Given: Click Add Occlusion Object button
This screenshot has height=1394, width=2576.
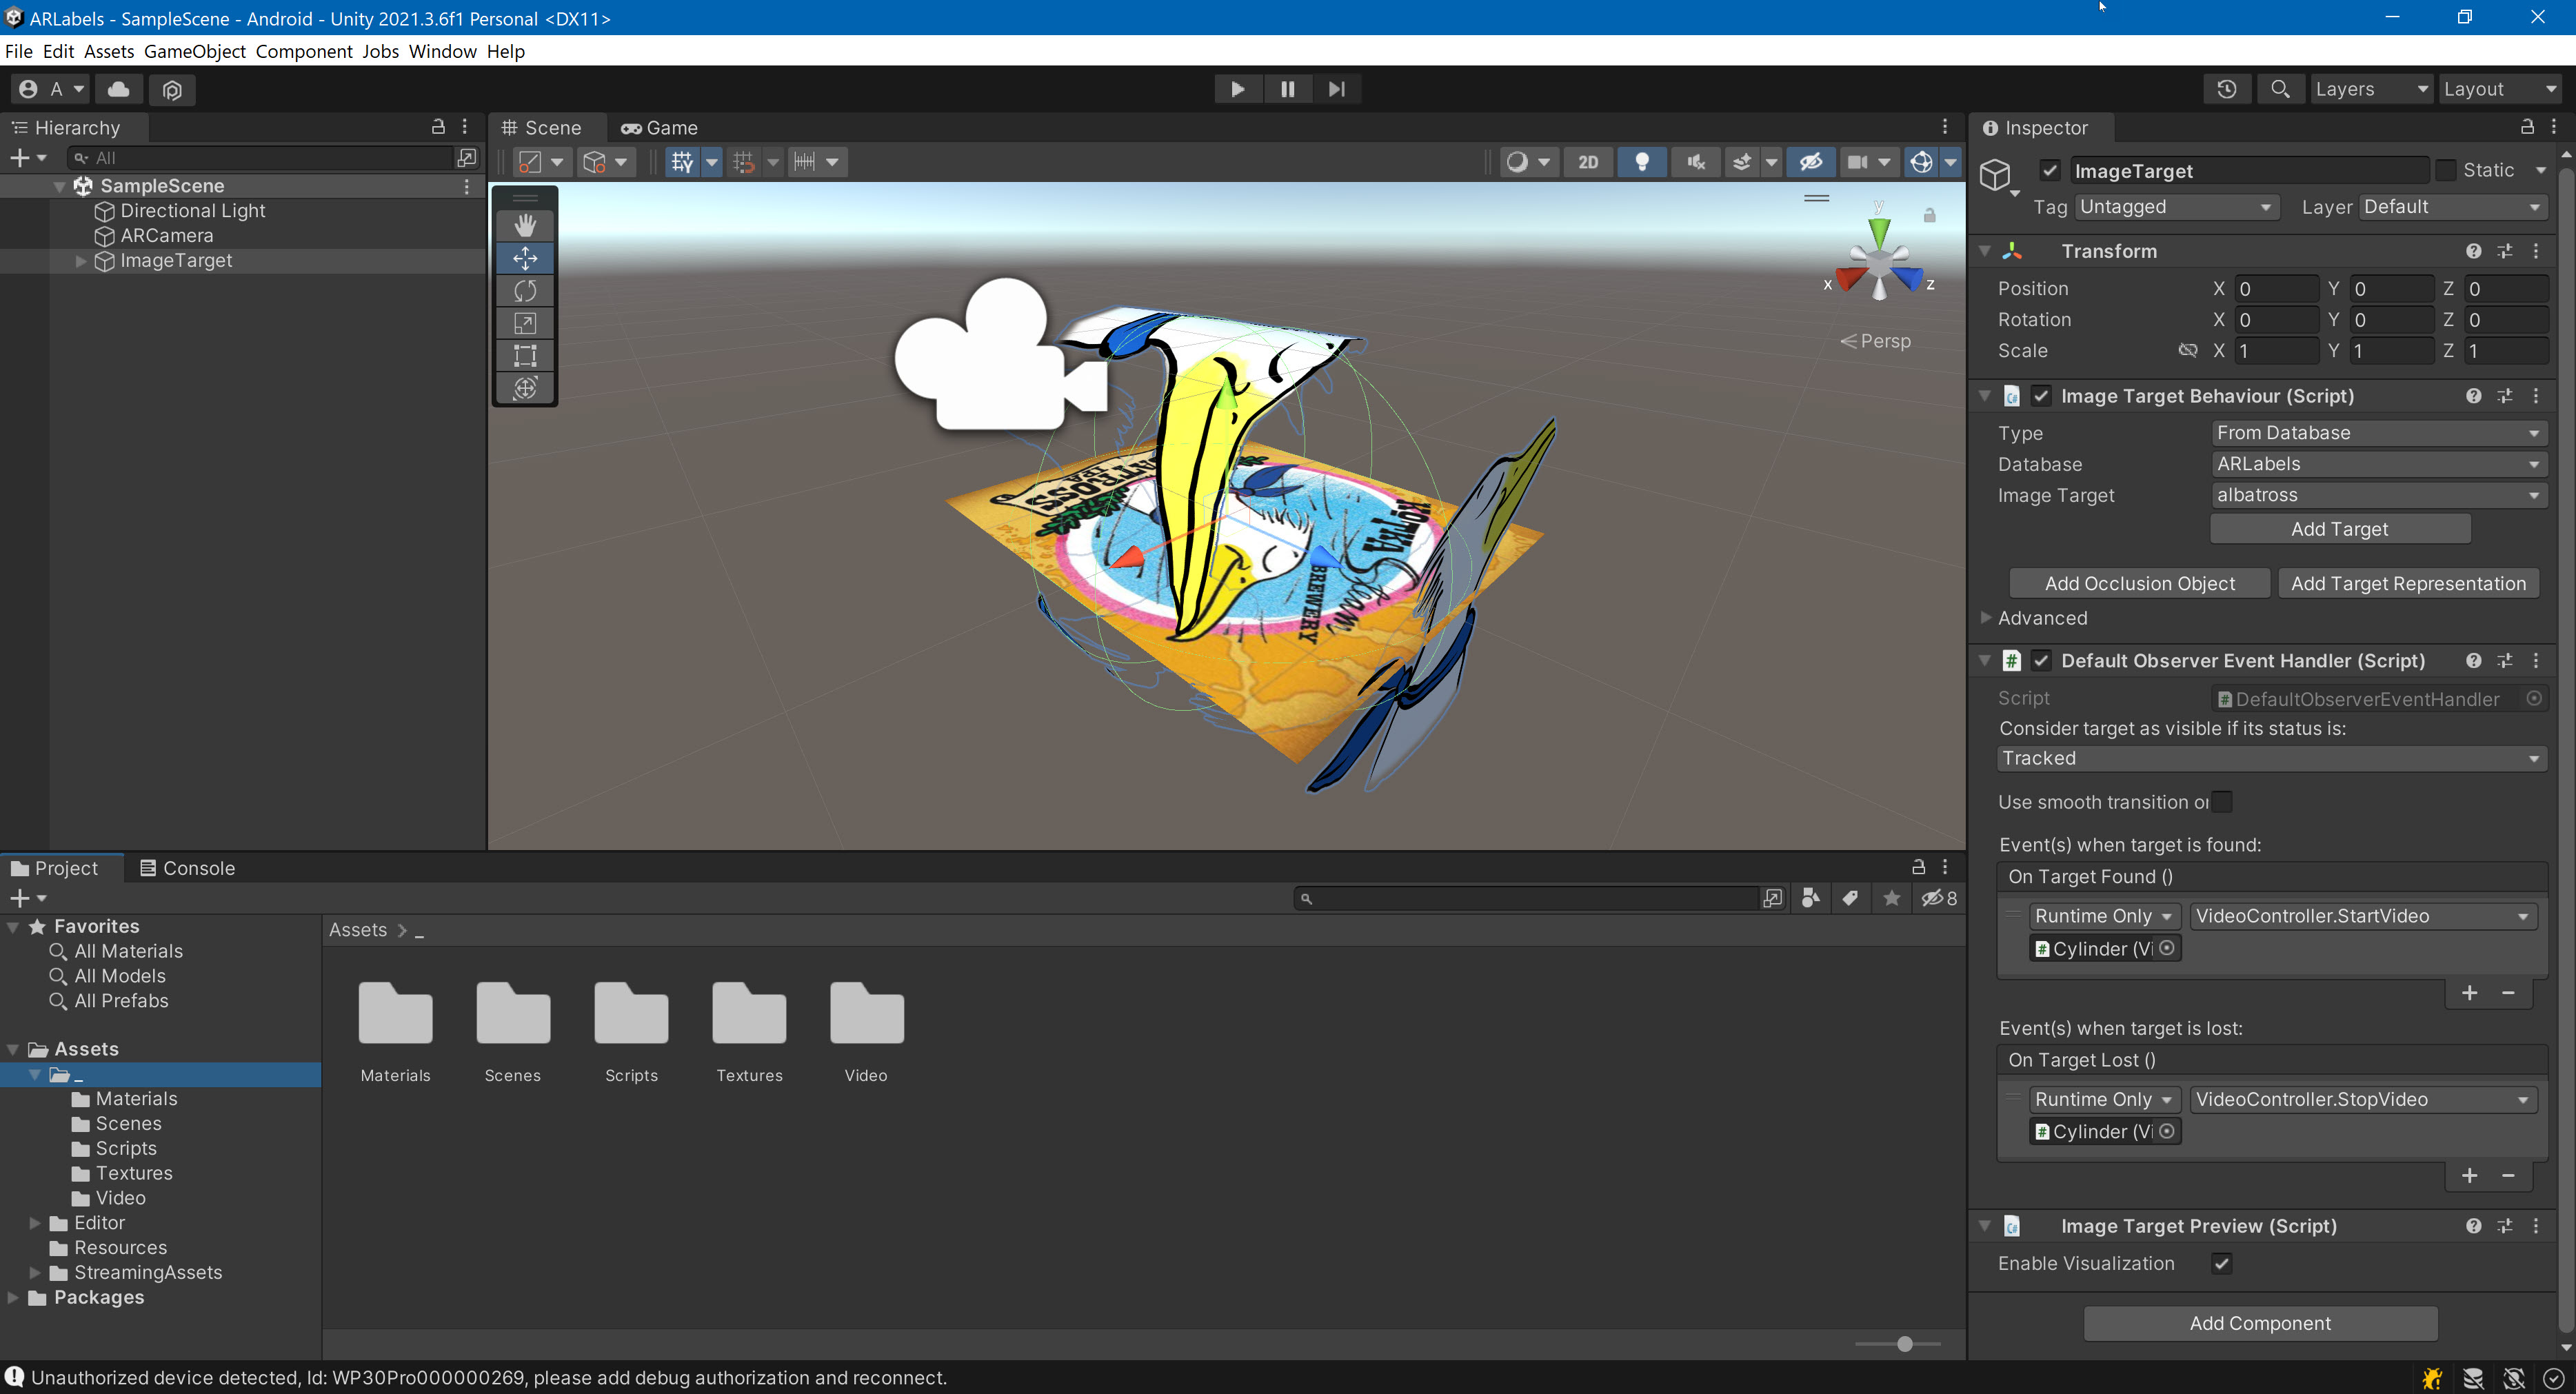Looking at the screenshot, I should 2139,583.
